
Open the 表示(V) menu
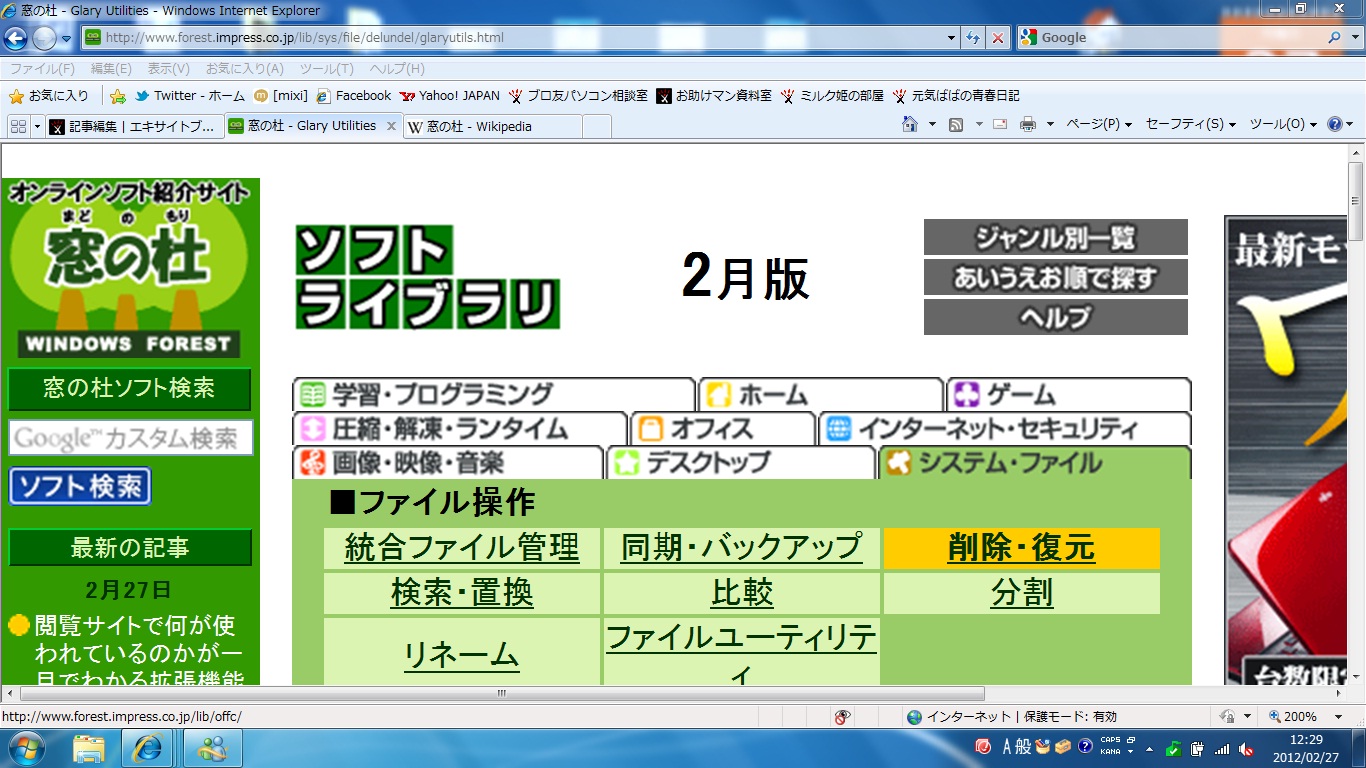click(x=169, y=69)
